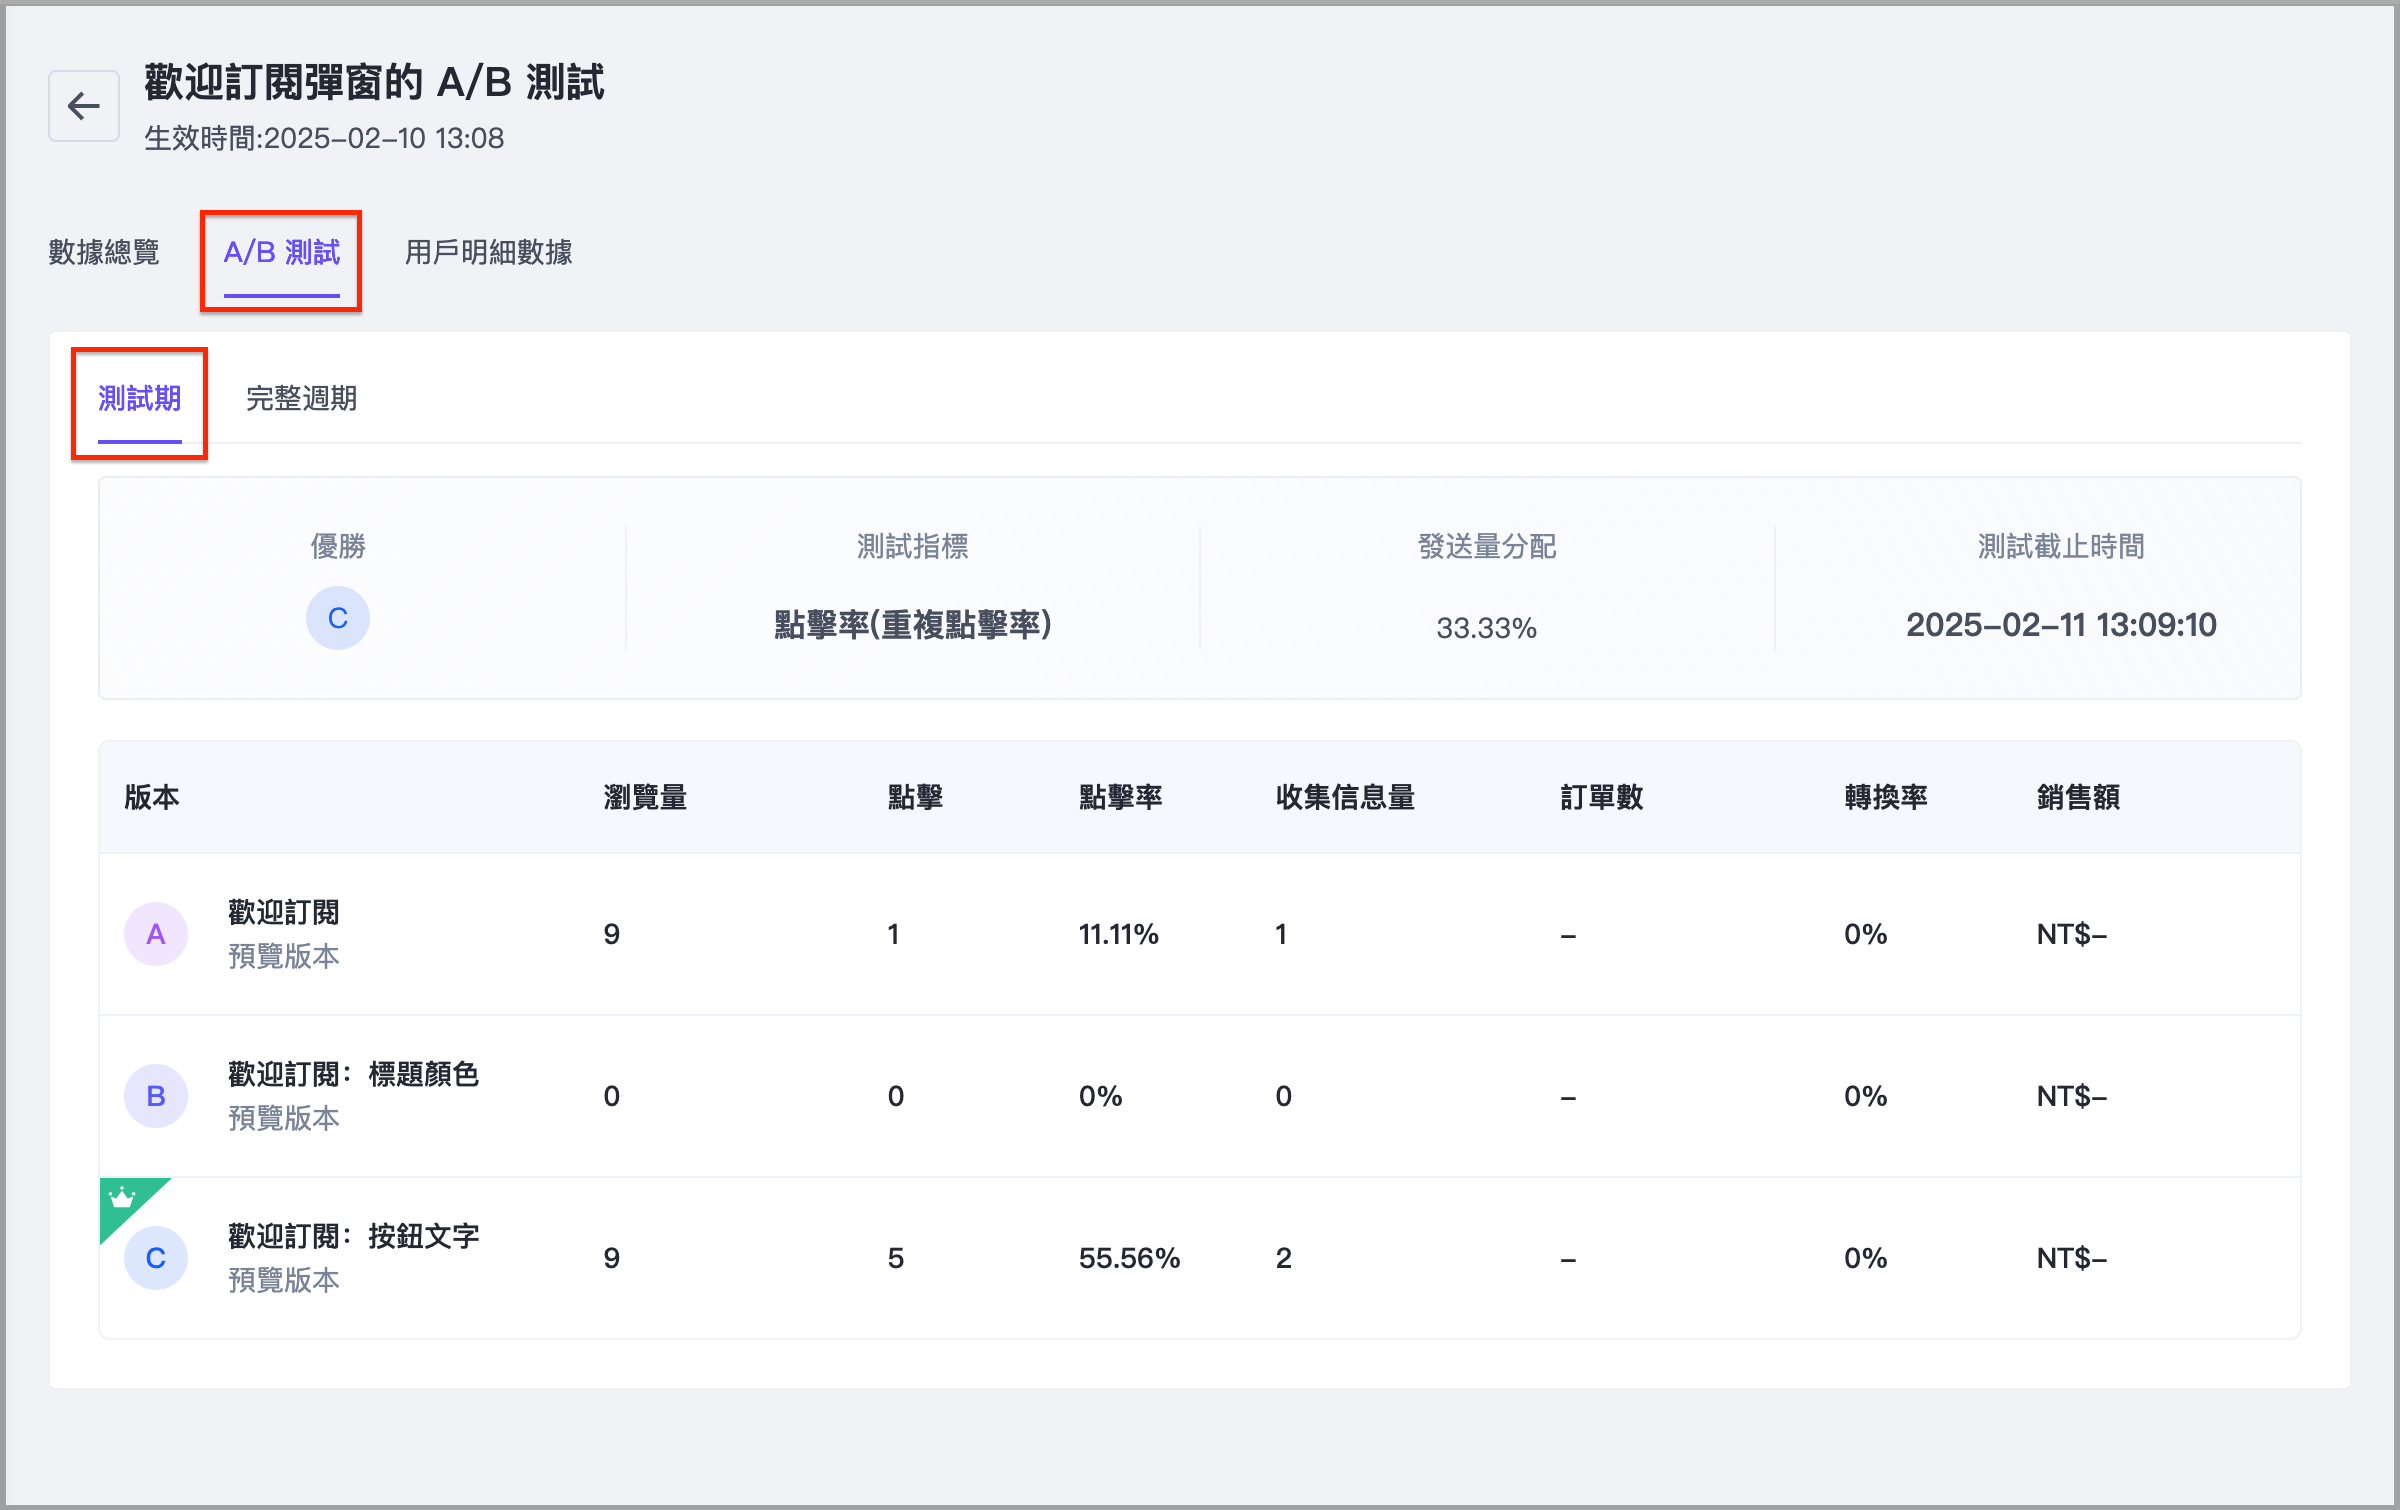Click the 測試截止時間 date value
The width and height of the screenshot is (2400, 1510).
click(x=2061, y=626)
